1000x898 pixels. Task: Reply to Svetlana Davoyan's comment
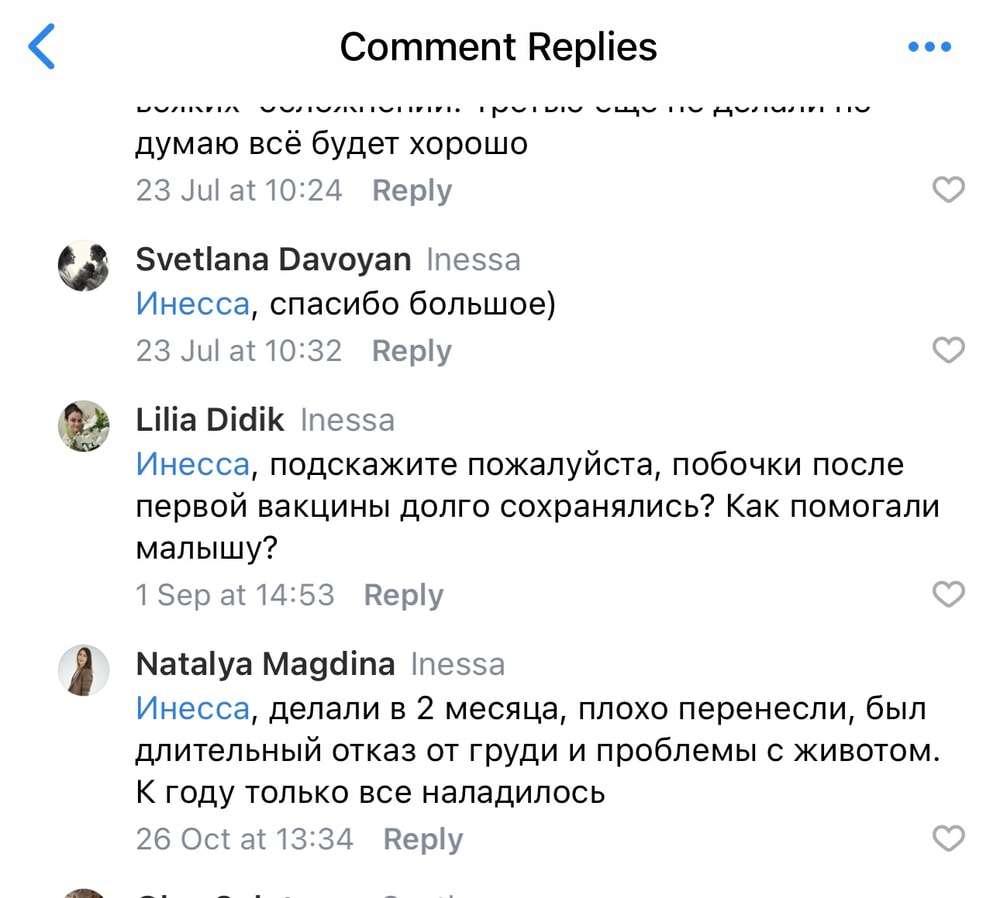(x=411, y=351)
